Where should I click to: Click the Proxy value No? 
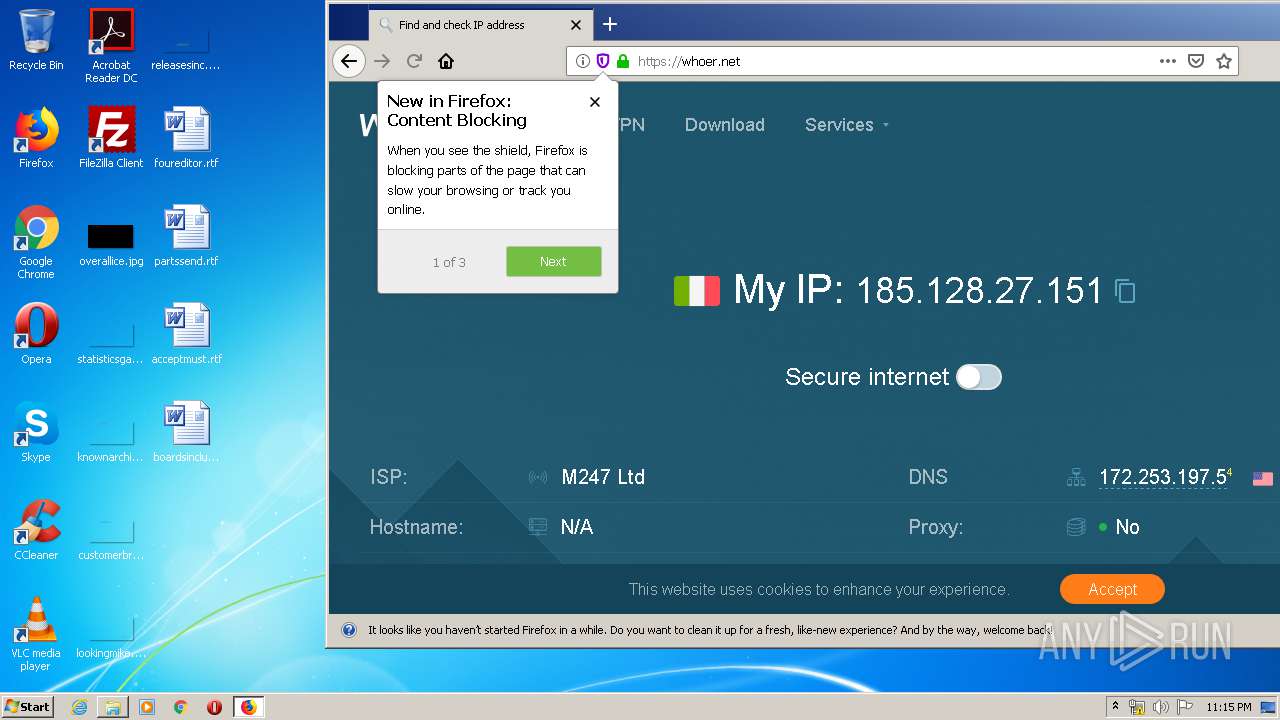[x=1127, y=527]
